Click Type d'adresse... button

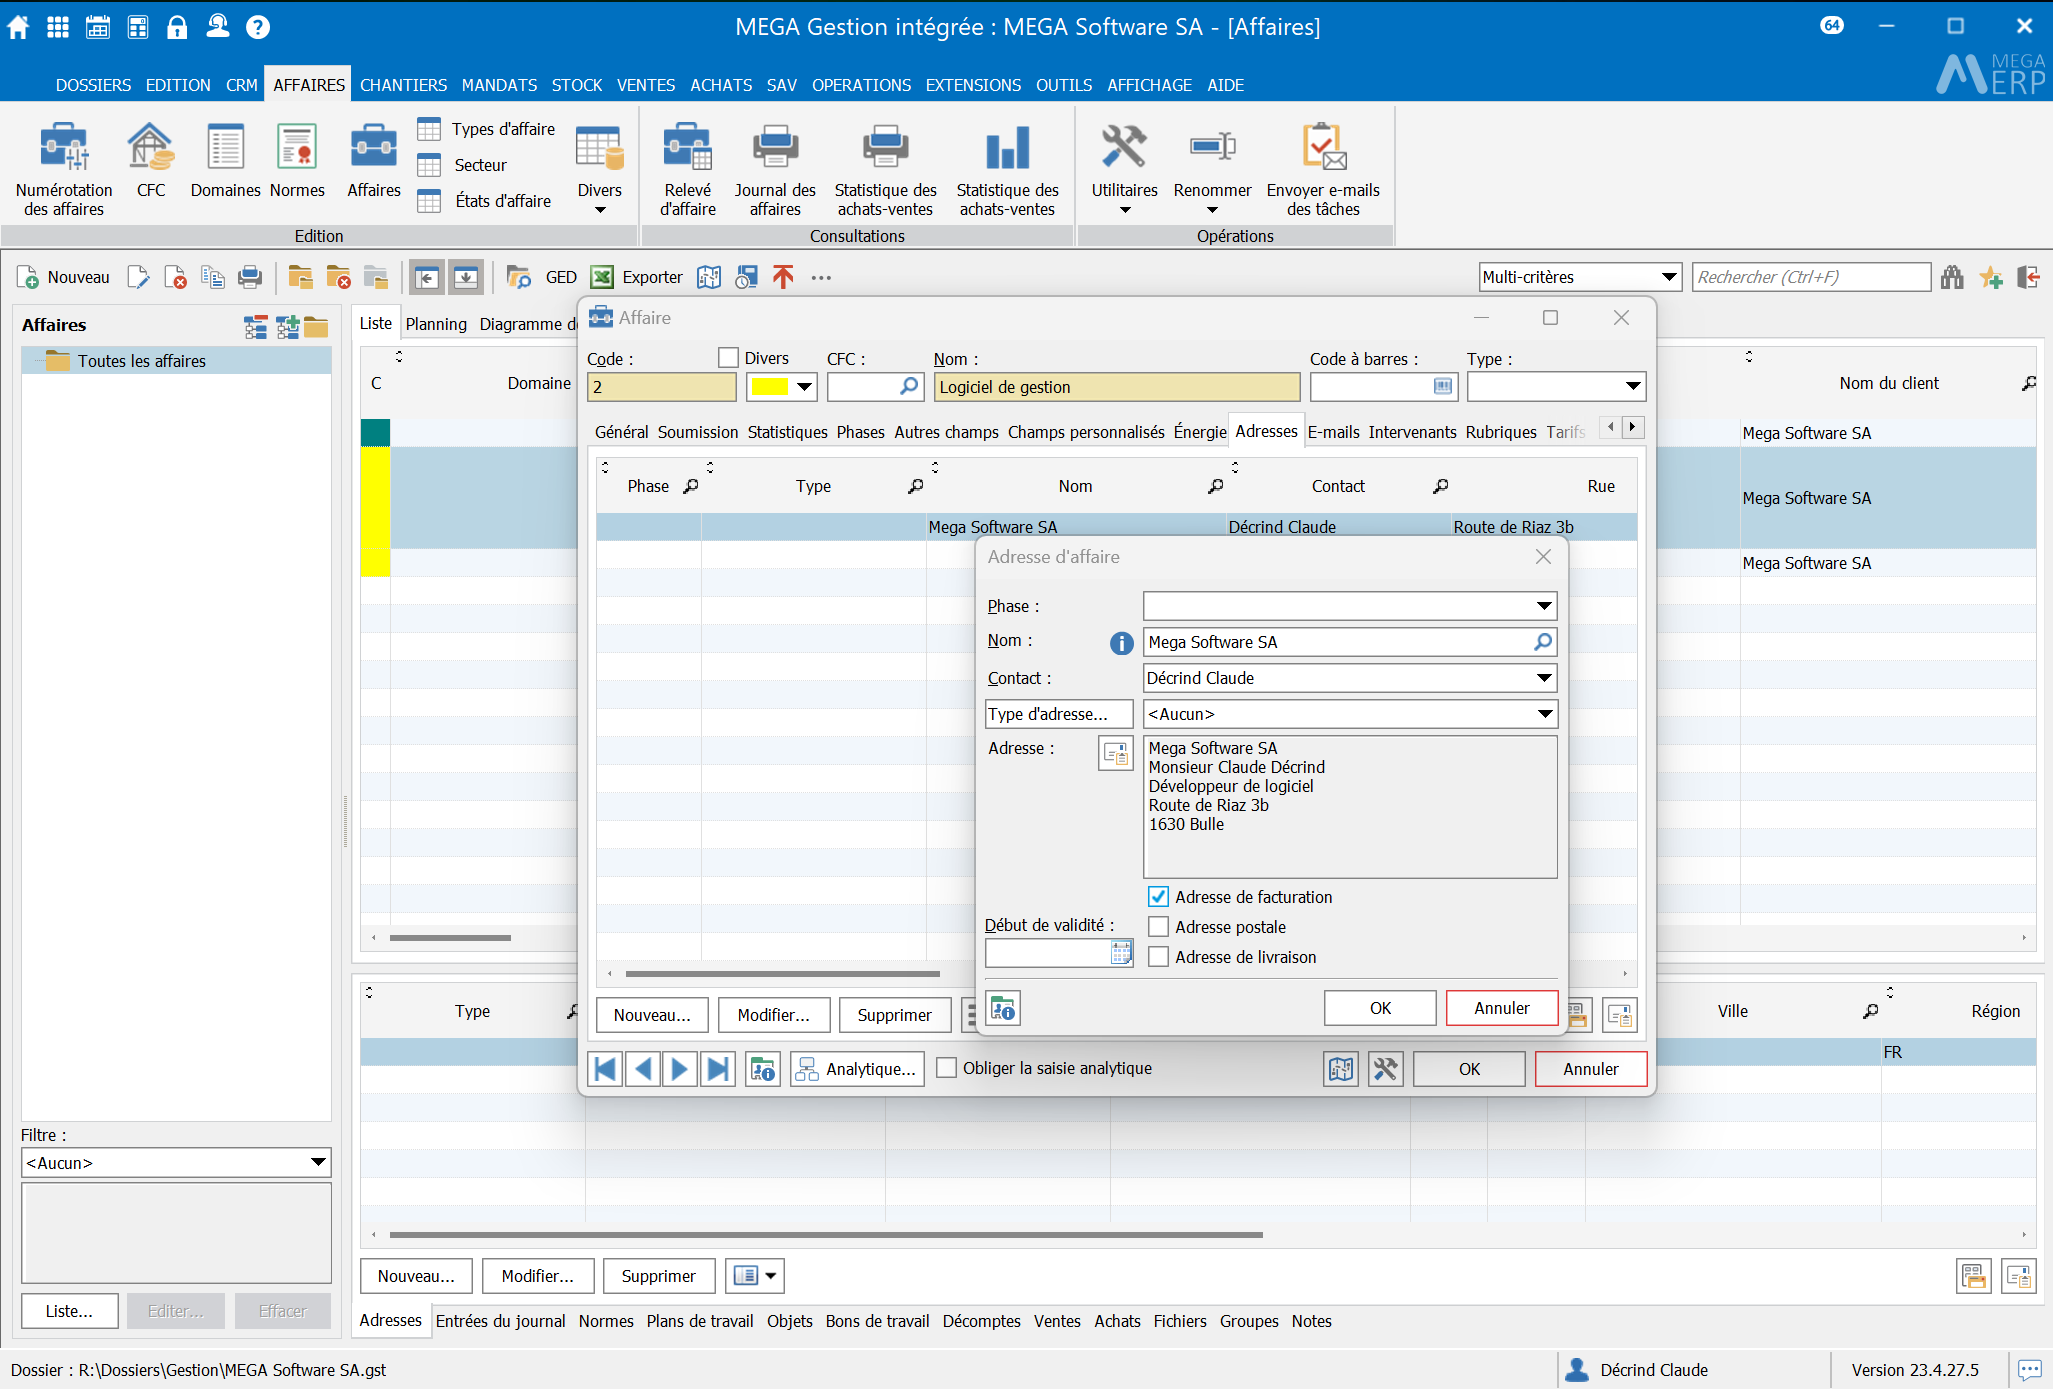tap(1059, 714)
